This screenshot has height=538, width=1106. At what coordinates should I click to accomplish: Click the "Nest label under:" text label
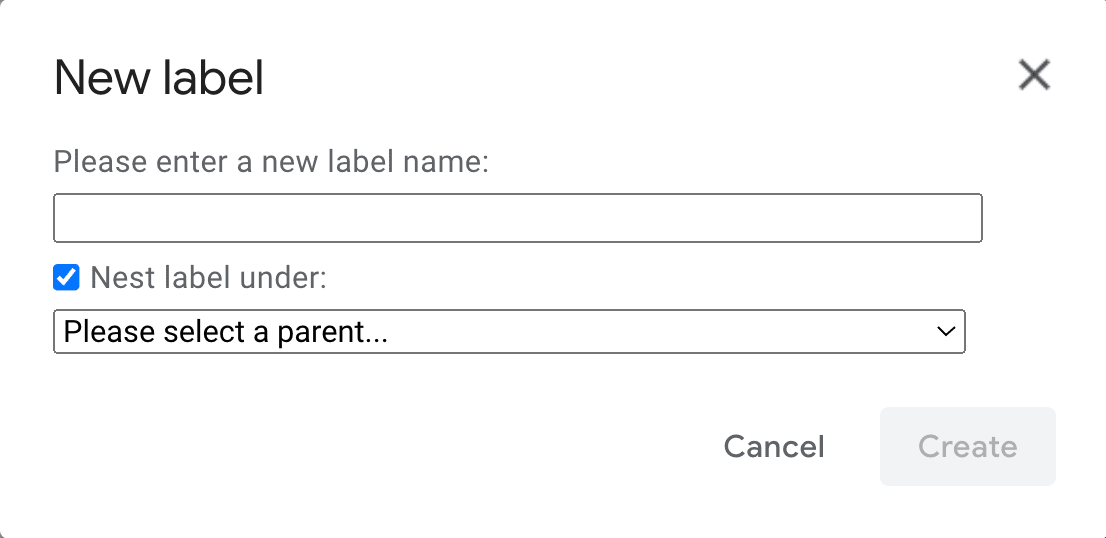coord(208,277)
